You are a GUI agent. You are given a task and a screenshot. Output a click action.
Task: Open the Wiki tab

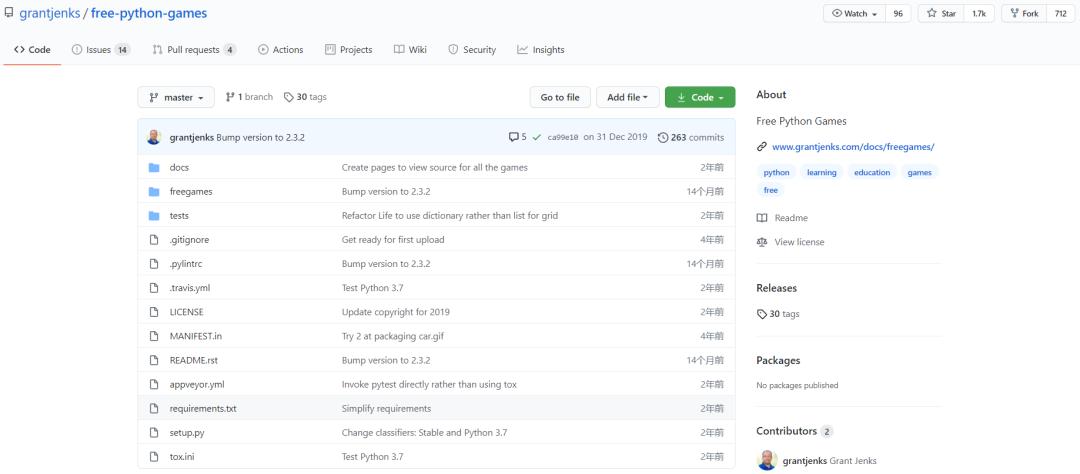click(411, 50)
